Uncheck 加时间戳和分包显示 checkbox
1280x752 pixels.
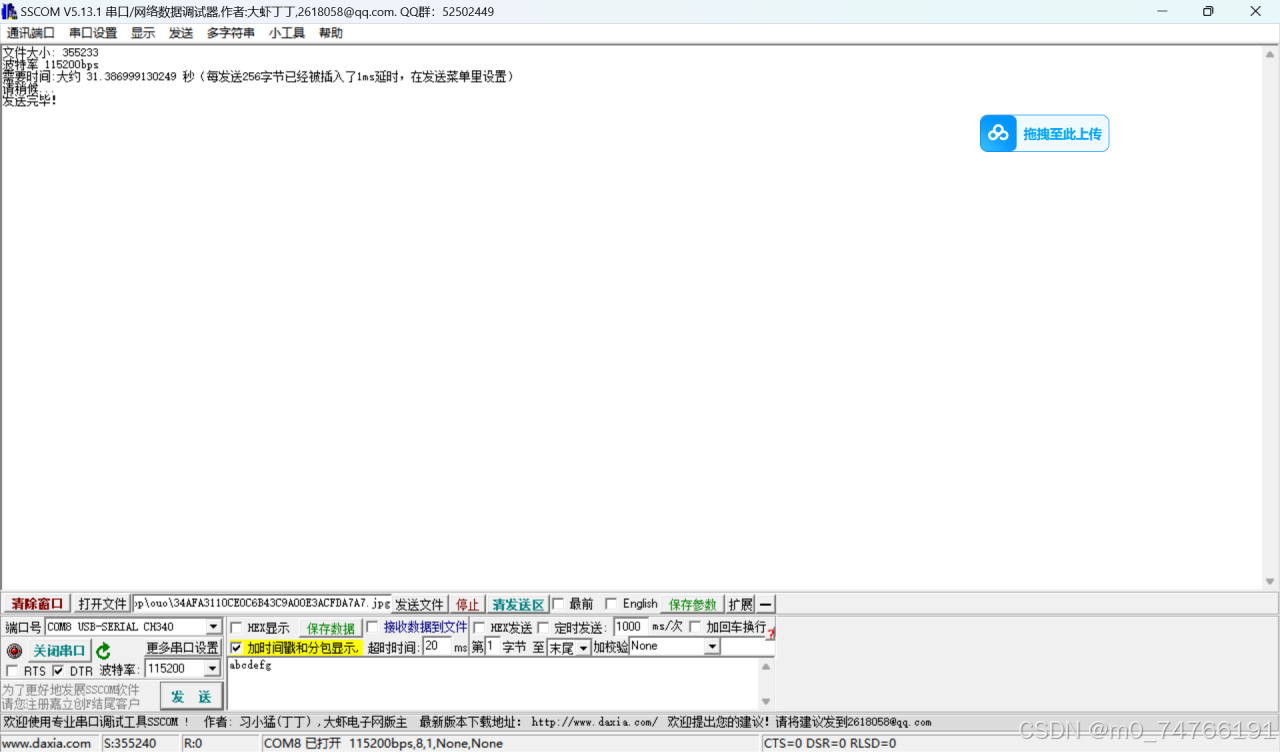[x=236, y=648]
